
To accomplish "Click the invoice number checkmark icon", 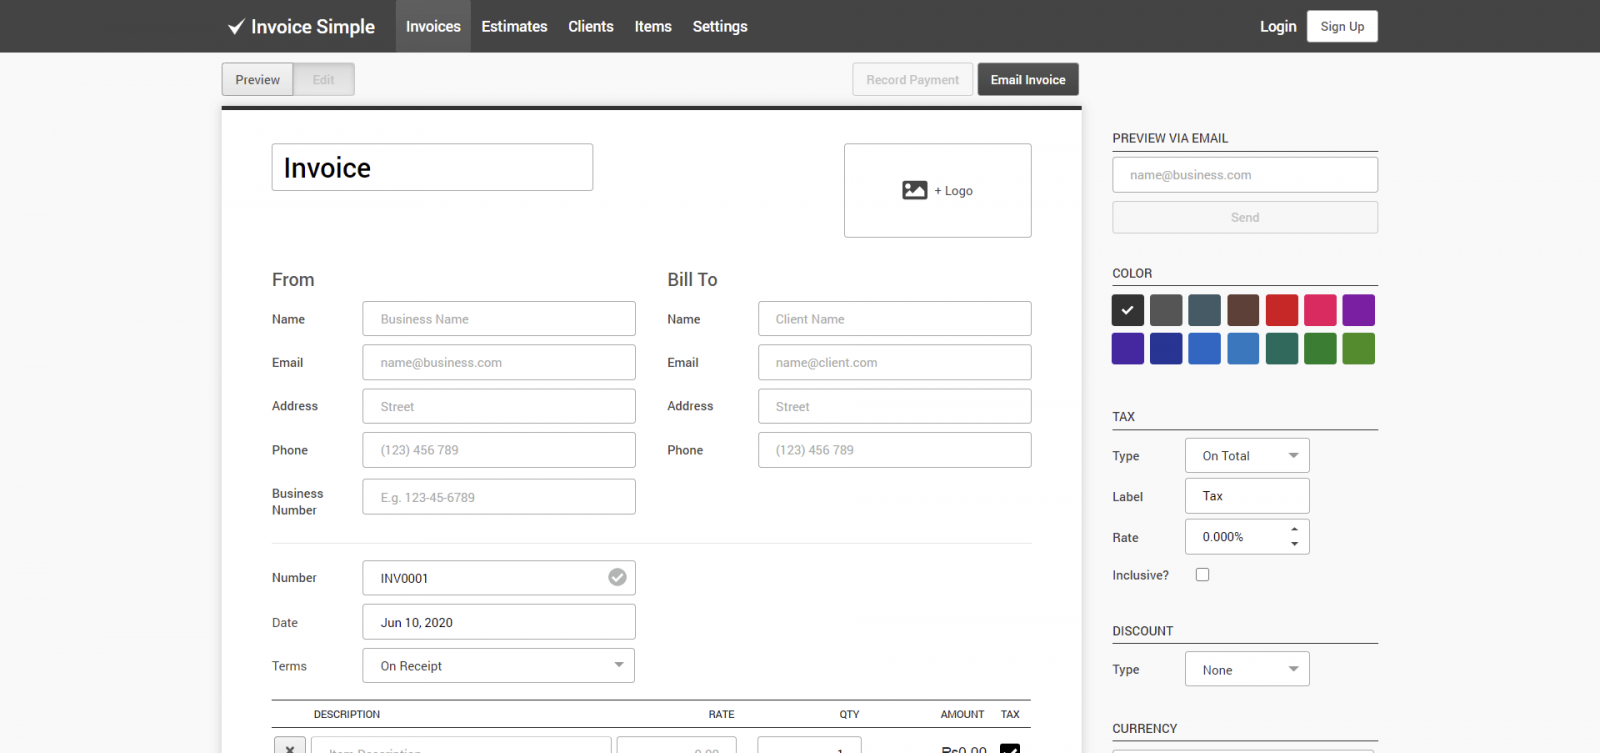I will pos(617,577).
